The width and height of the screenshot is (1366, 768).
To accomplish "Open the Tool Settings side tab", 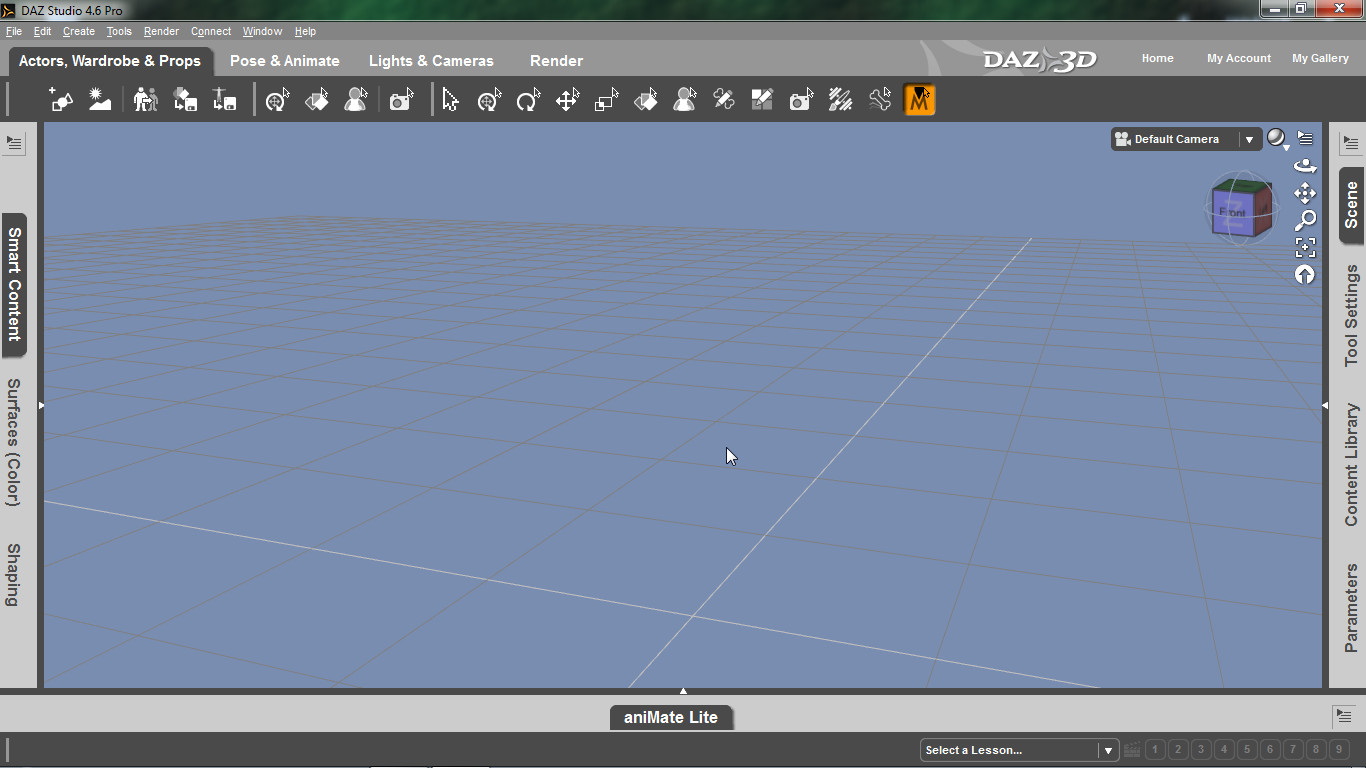I will 1351,315.
